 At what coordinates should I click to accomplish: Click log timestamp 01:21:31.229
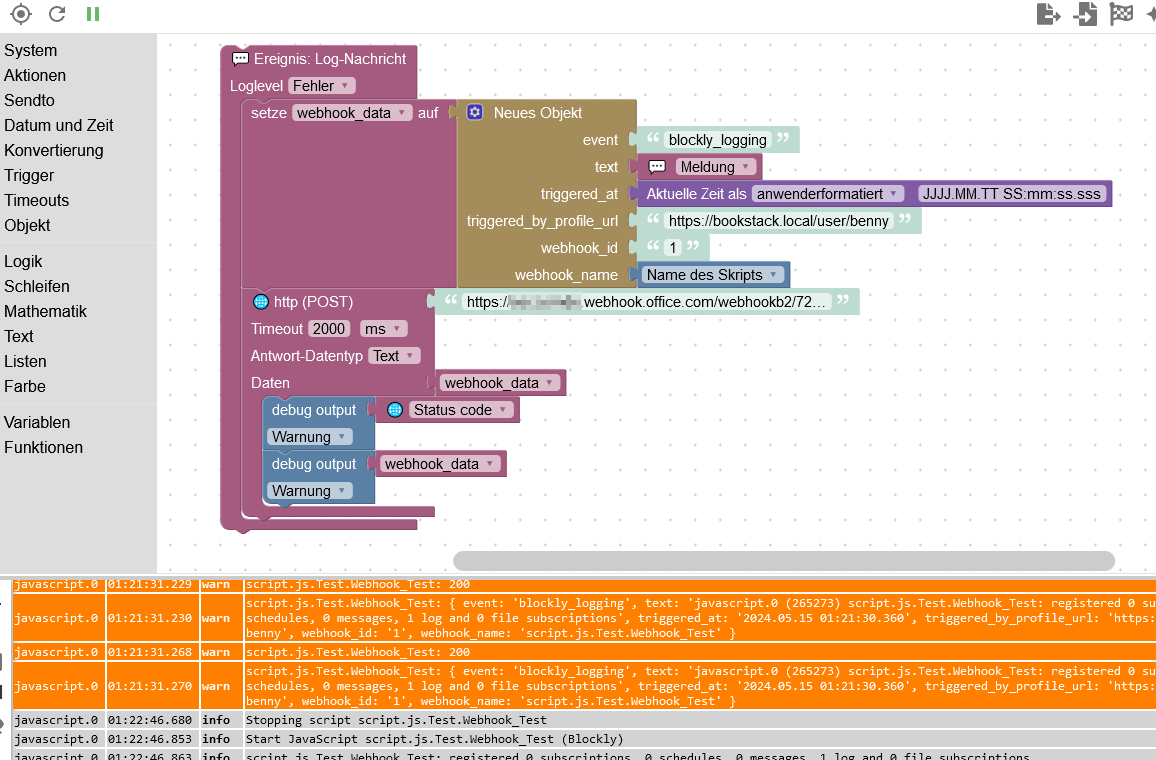point(150,585)
